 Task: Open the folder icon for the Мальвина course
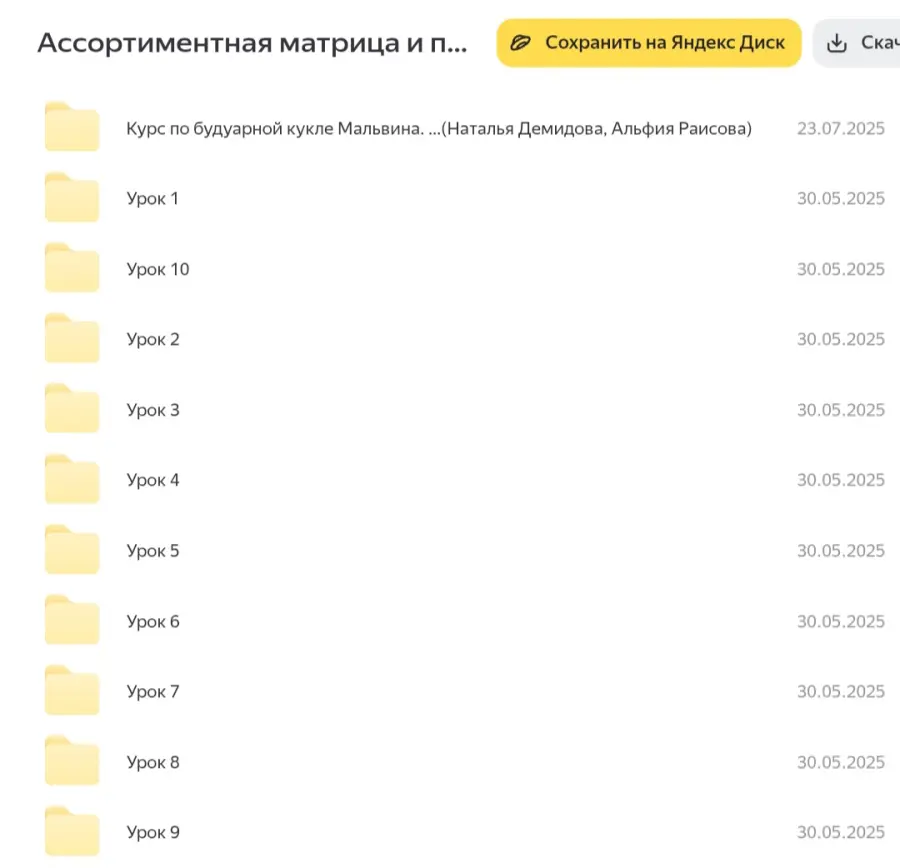pyautogui.click(x=71, y=127)
